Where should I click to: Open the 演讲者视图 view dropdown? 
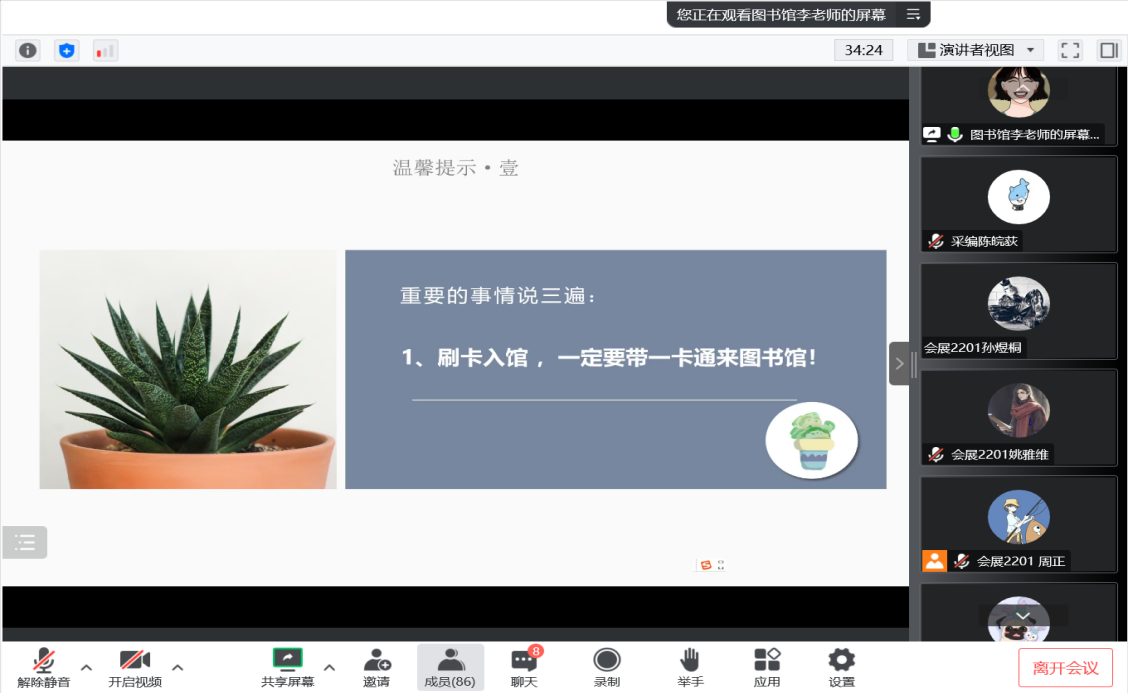(975, 50)
